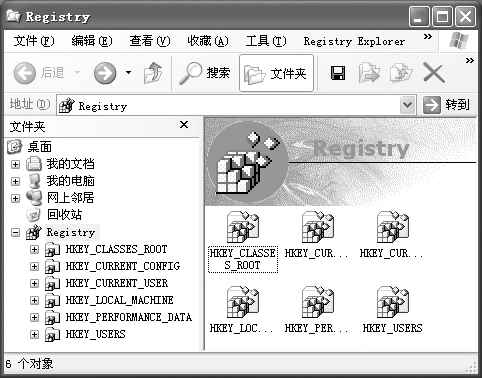Click the copy-to-folder toolbar icon
This screenshot has width=482, height=378.
pos(401,73)
